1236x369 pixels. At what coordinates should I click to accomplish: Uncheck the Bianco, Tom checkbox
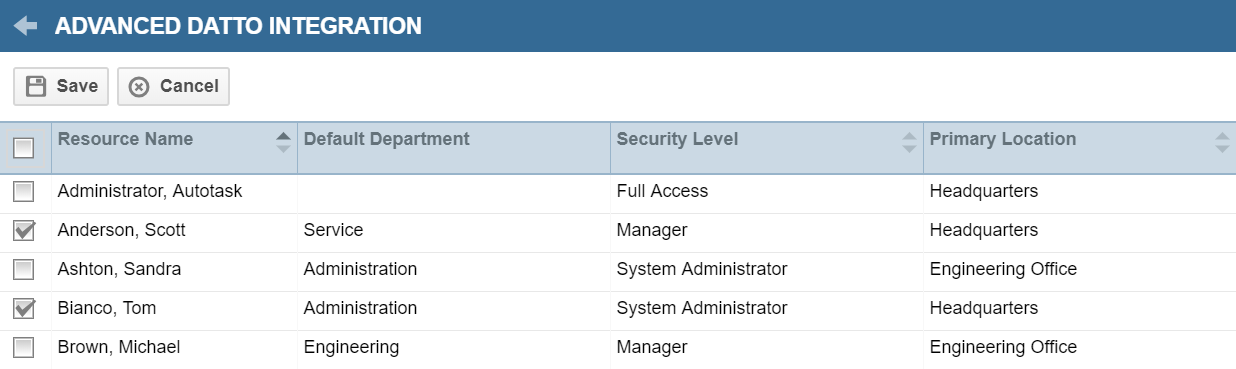point(23,308)
